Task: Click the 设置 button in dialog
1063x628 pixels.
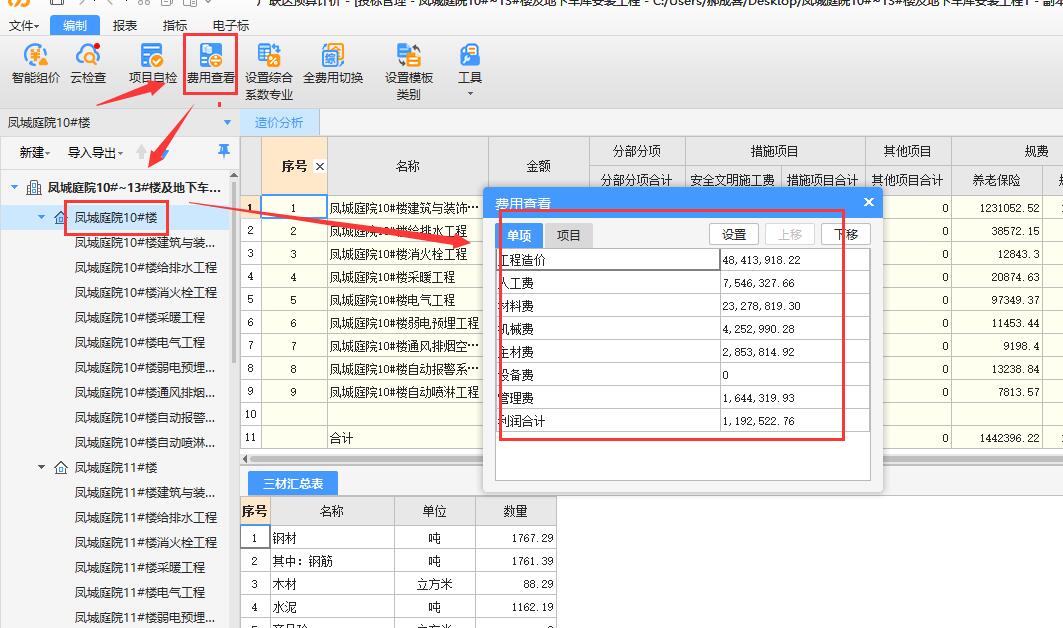Action: tap(734, 235)
